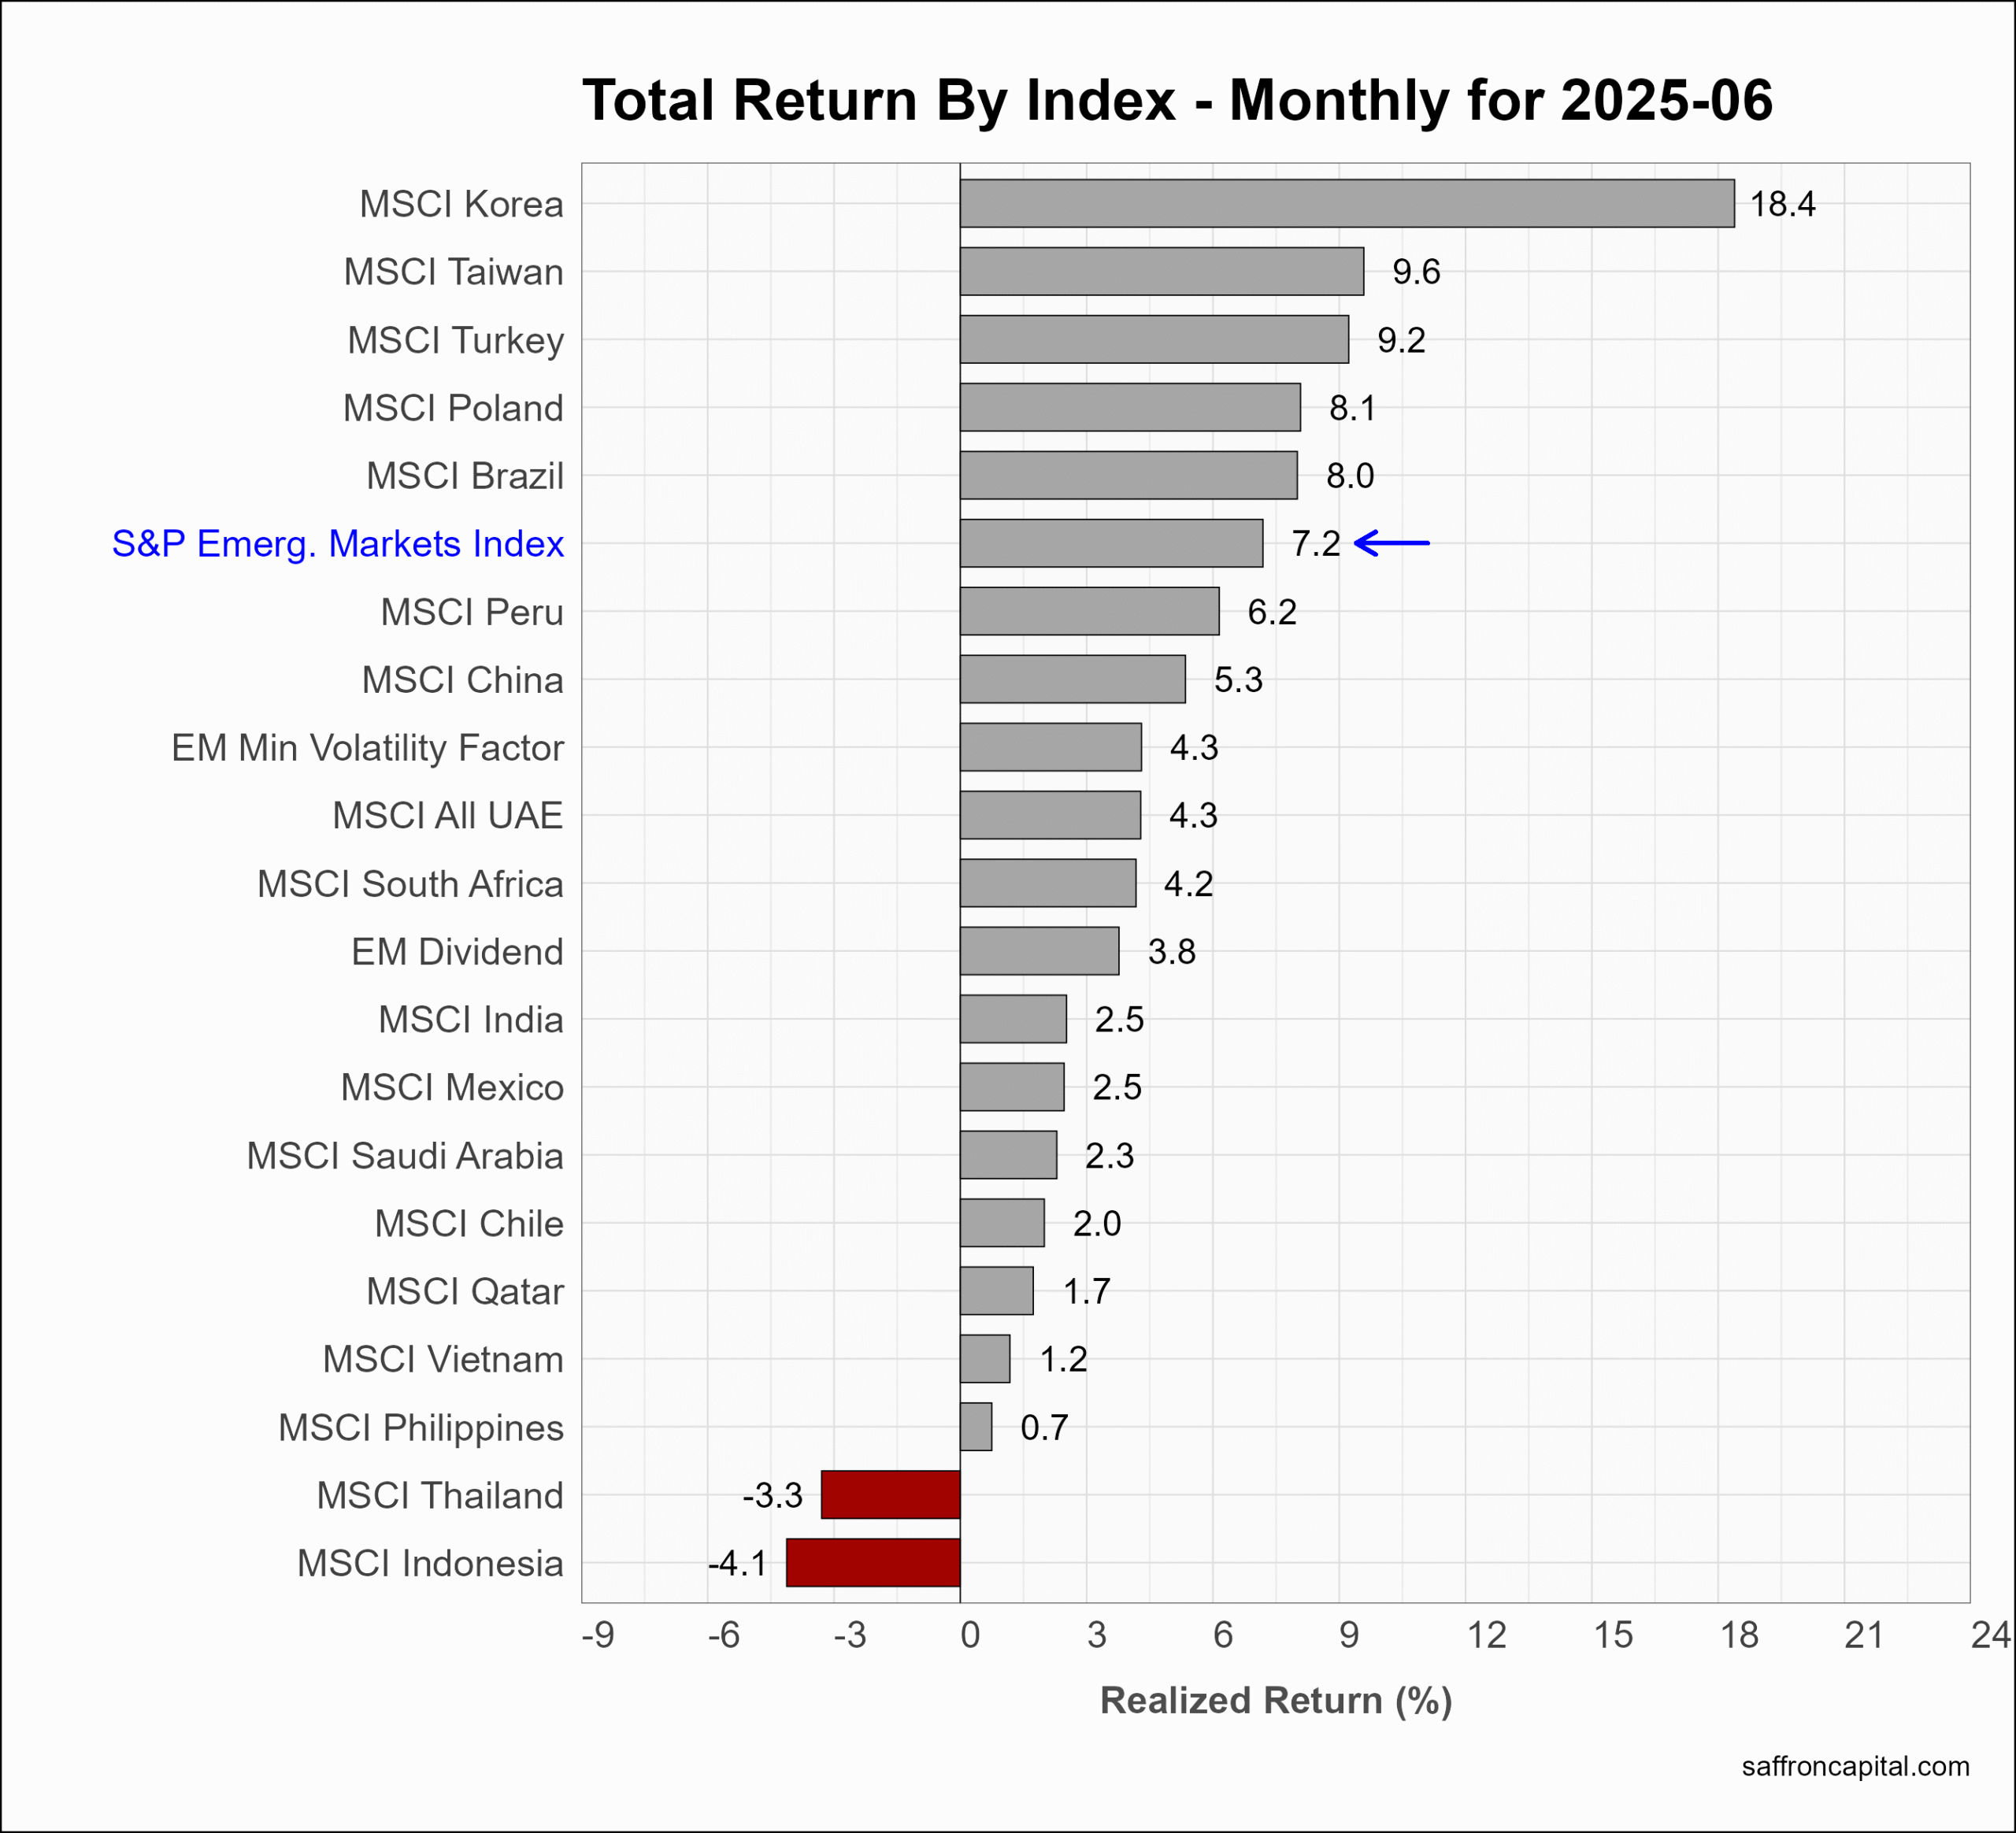This screenshot has width=2016, height=1833.
Task: Click the 2.3 value label
Action: point(1109,1156)
